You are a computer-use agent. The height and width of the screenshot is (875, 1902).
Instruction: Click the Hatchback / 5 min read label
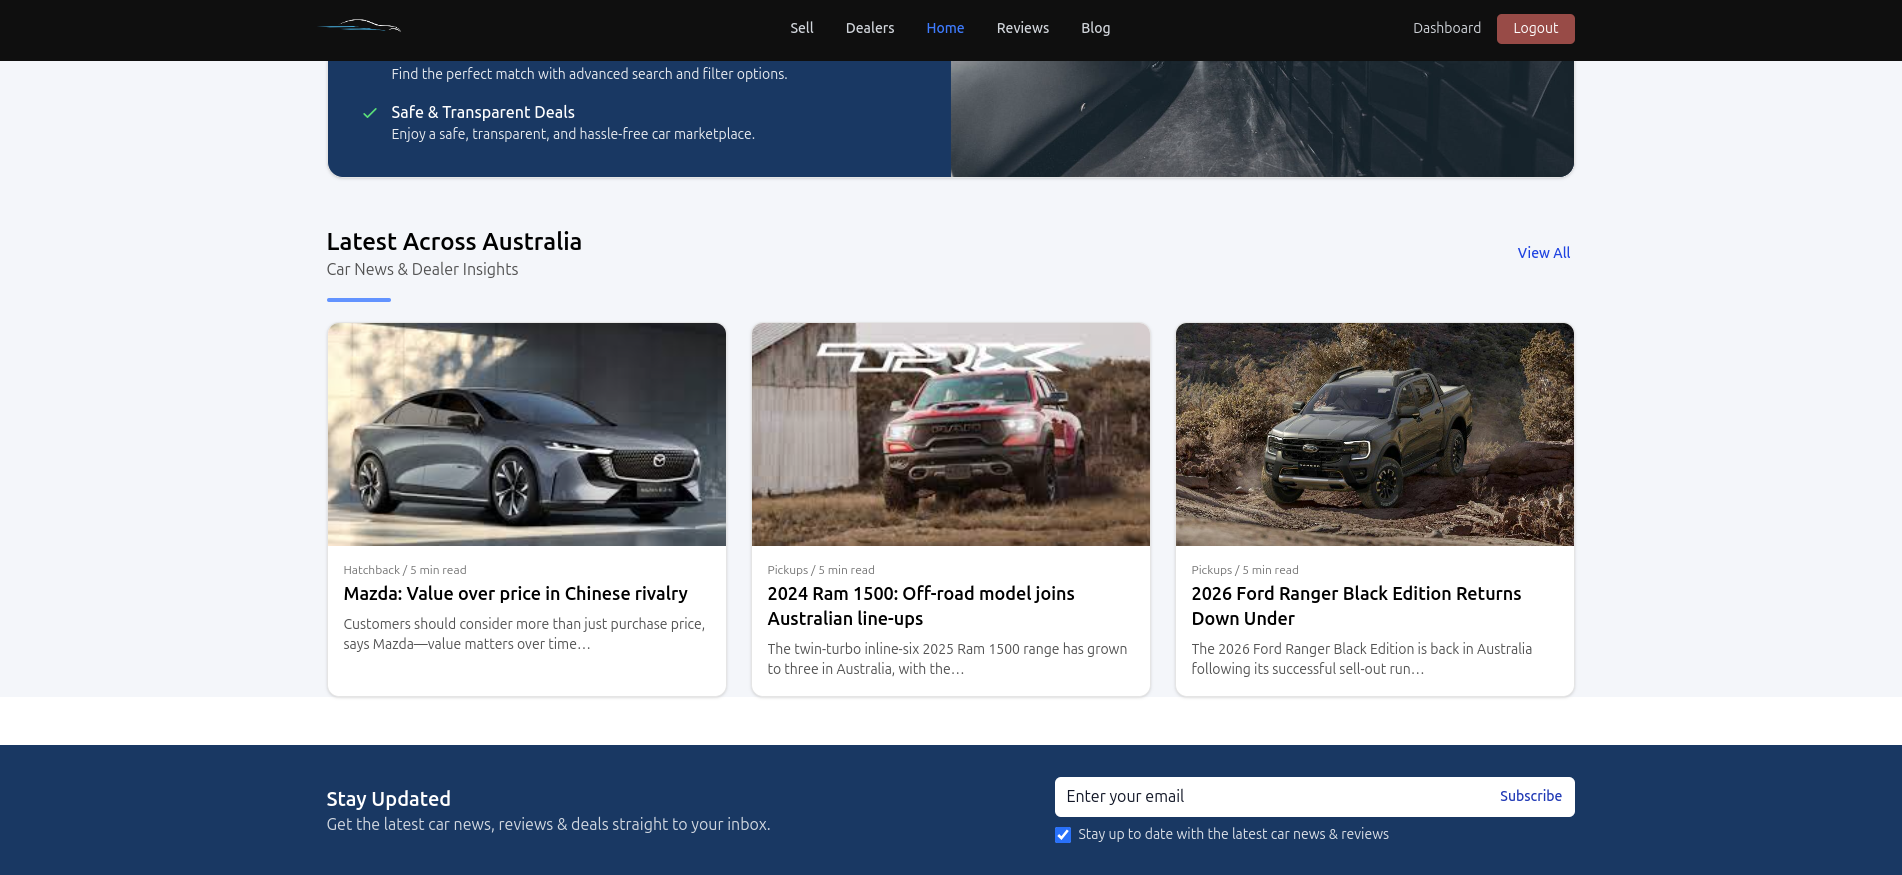(405, 570)
